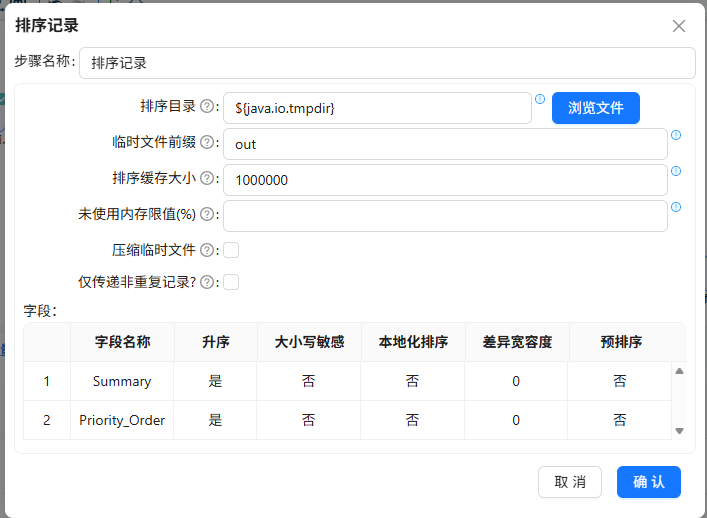Close the 排序记录 dialog with X
The height and width of the screenshot is (518, 707).
coord(679,26)
